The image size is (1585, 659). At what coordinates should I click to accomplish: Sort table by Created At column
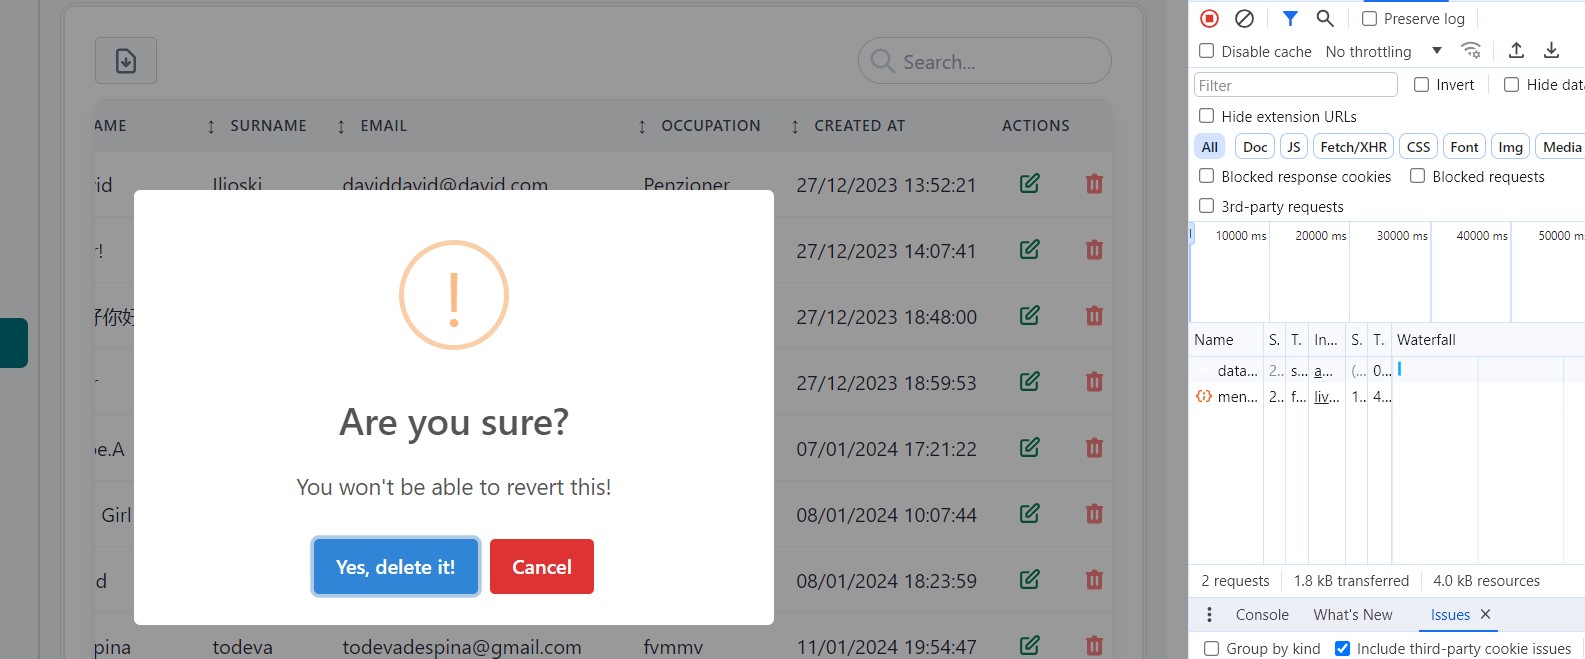coord(858,126)
